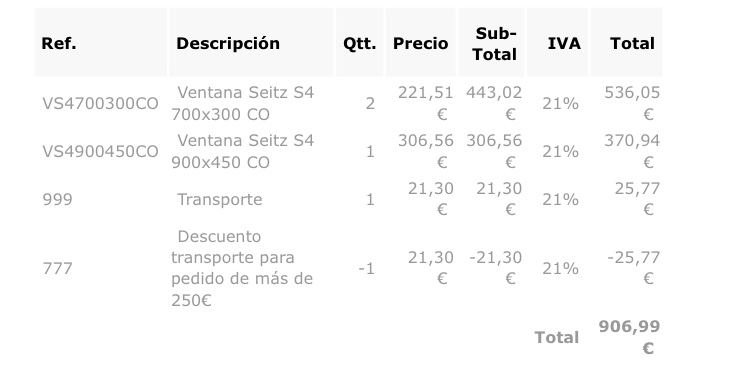Click the 370,94 € total value

pos(632,151)
